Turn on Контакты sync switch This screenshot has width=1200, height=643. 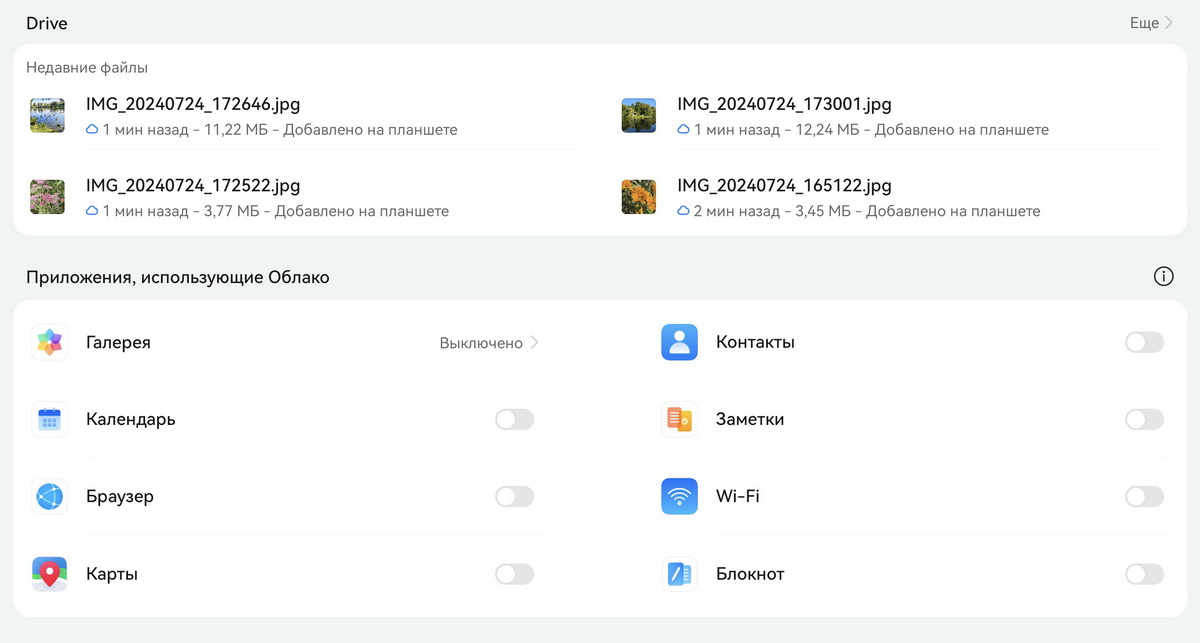[x=1144, y=343]
